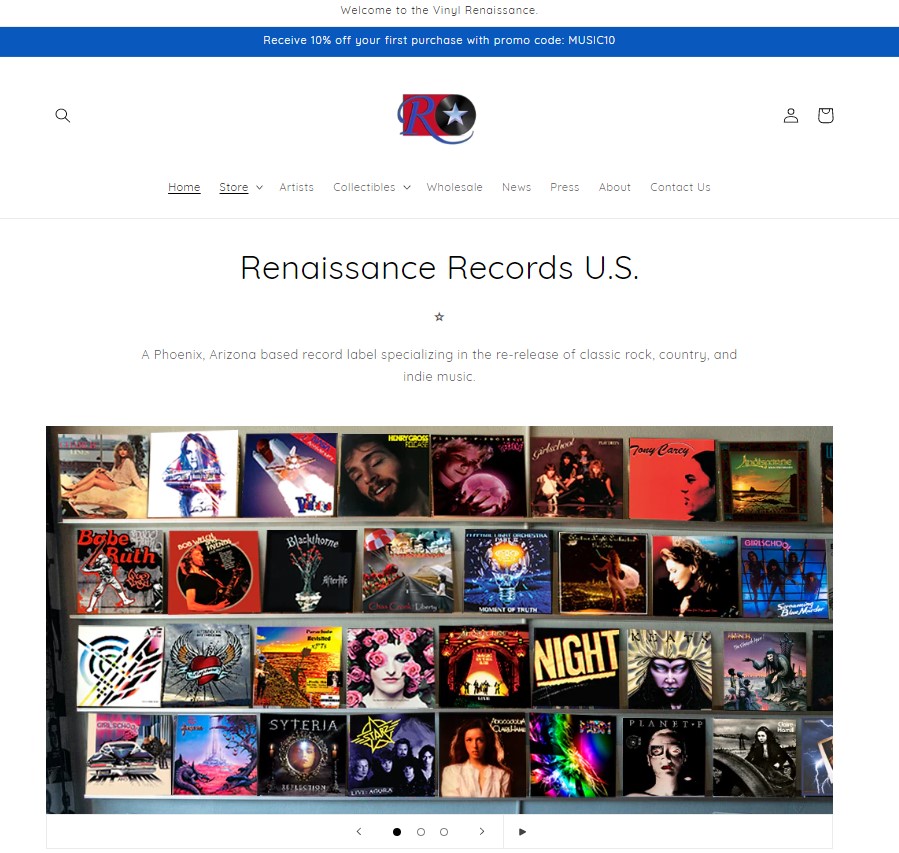Click the Babe Ruth album cover

[x=120, y=570]
